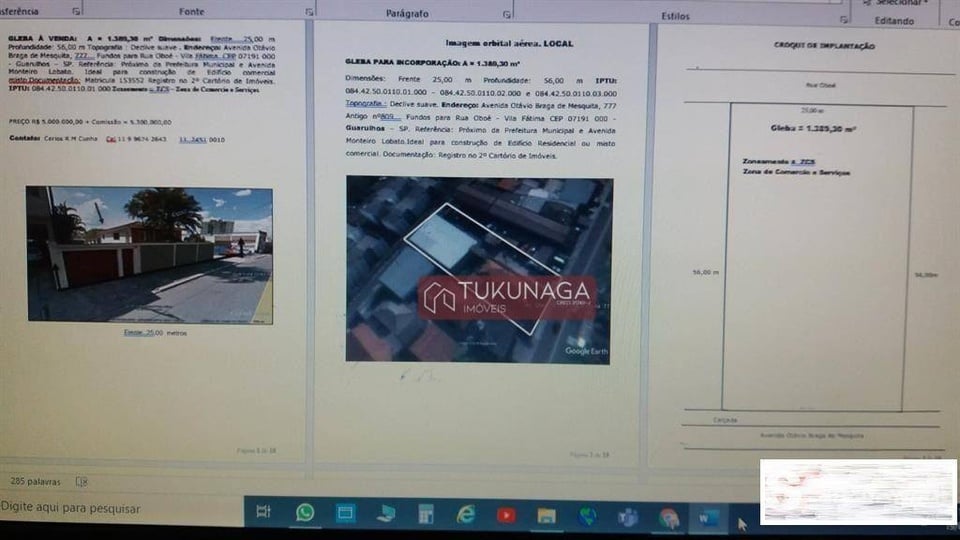The width and height of the screenshot is (960, 540).
Task: Open WhatsApp from the taskbar
Action: [305, 512]
